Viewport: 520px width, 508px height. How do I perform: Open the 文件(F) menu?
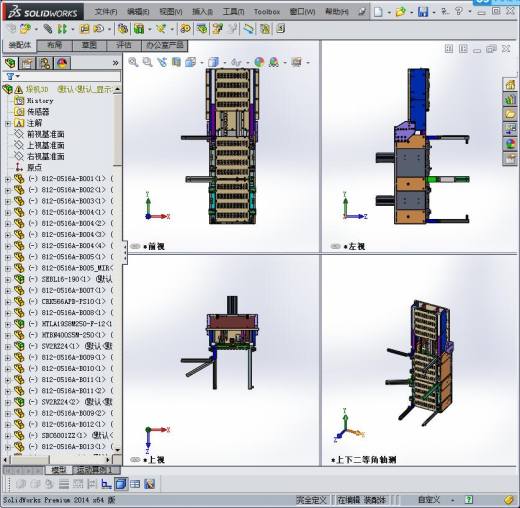point(106,12)
